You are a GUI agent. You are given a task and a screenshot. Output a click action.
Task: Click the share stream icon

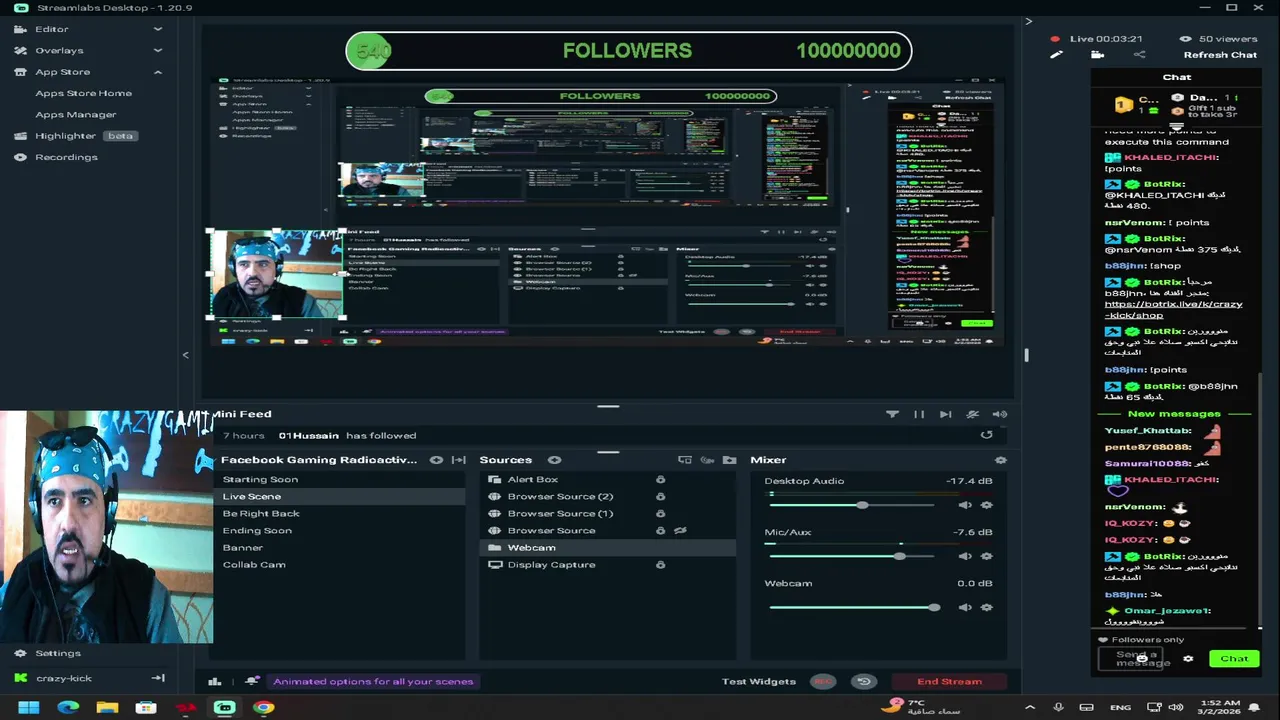point(1139,55)
